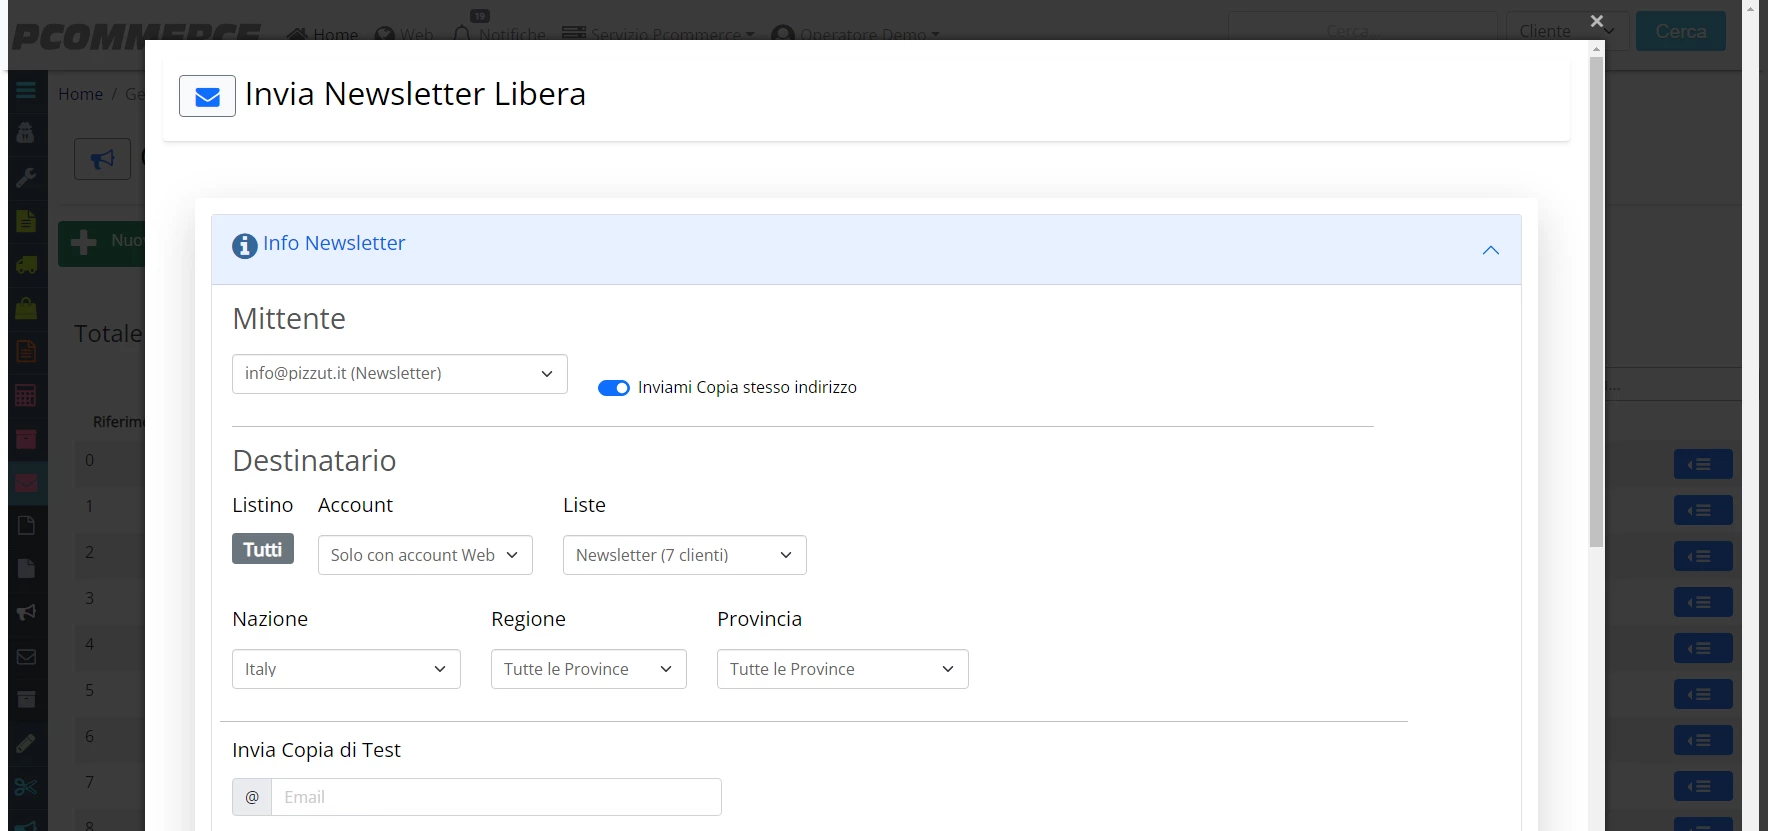The image size is (1768, 831).
Task: Click the highlighted red envelope sidebar icon
Action: (26, 483)
